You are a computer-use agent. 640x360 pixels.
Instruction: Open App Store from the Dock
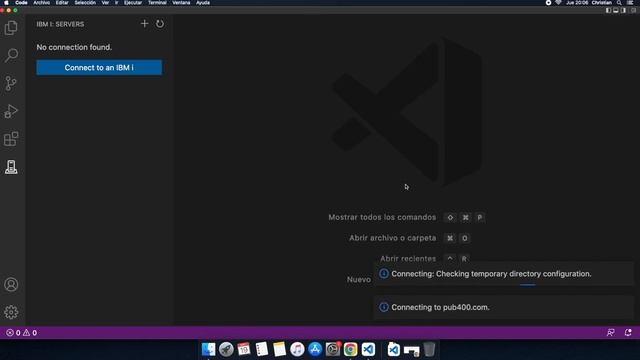[315, 349]
